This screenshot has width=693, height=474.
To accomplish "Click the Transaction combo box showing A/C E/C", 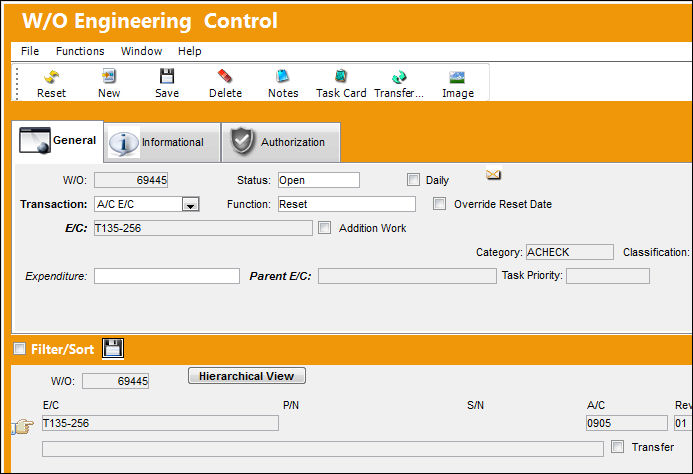I will click(147, 204).
